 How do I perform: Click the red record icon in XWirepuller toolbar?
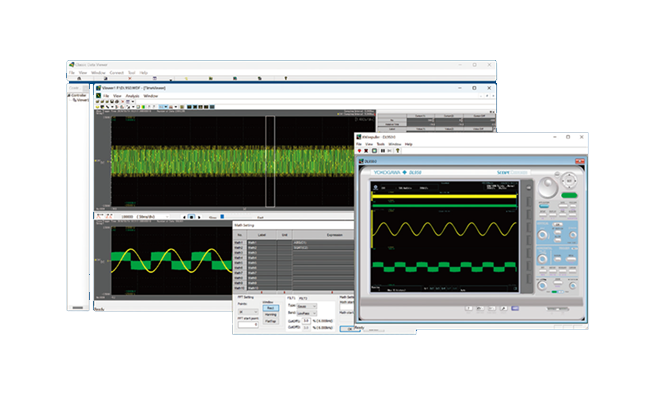pos(359,151)
